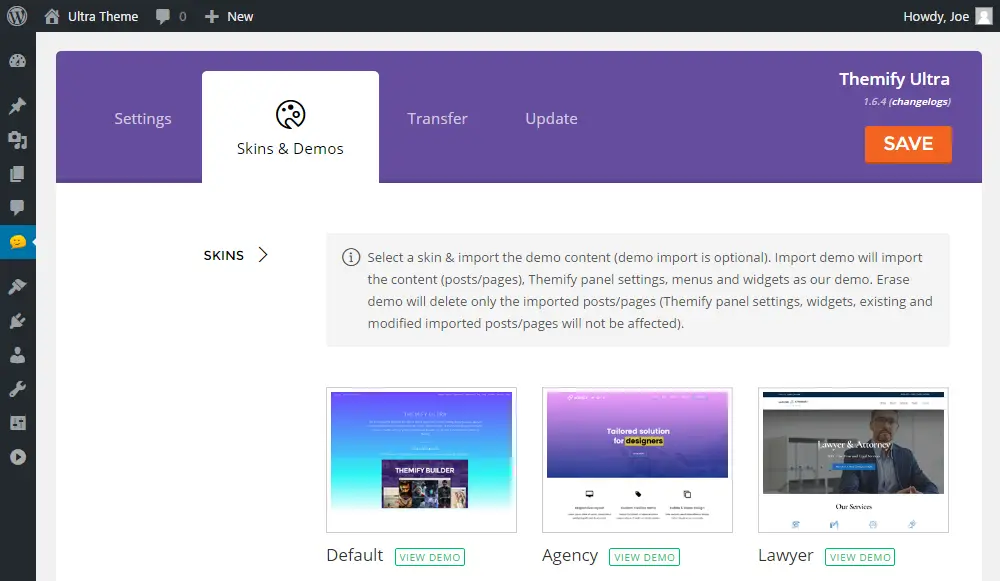The height and width of the screenshot is (581, 1000).
Task: Open the changelogs link
Action: (920, 101)
